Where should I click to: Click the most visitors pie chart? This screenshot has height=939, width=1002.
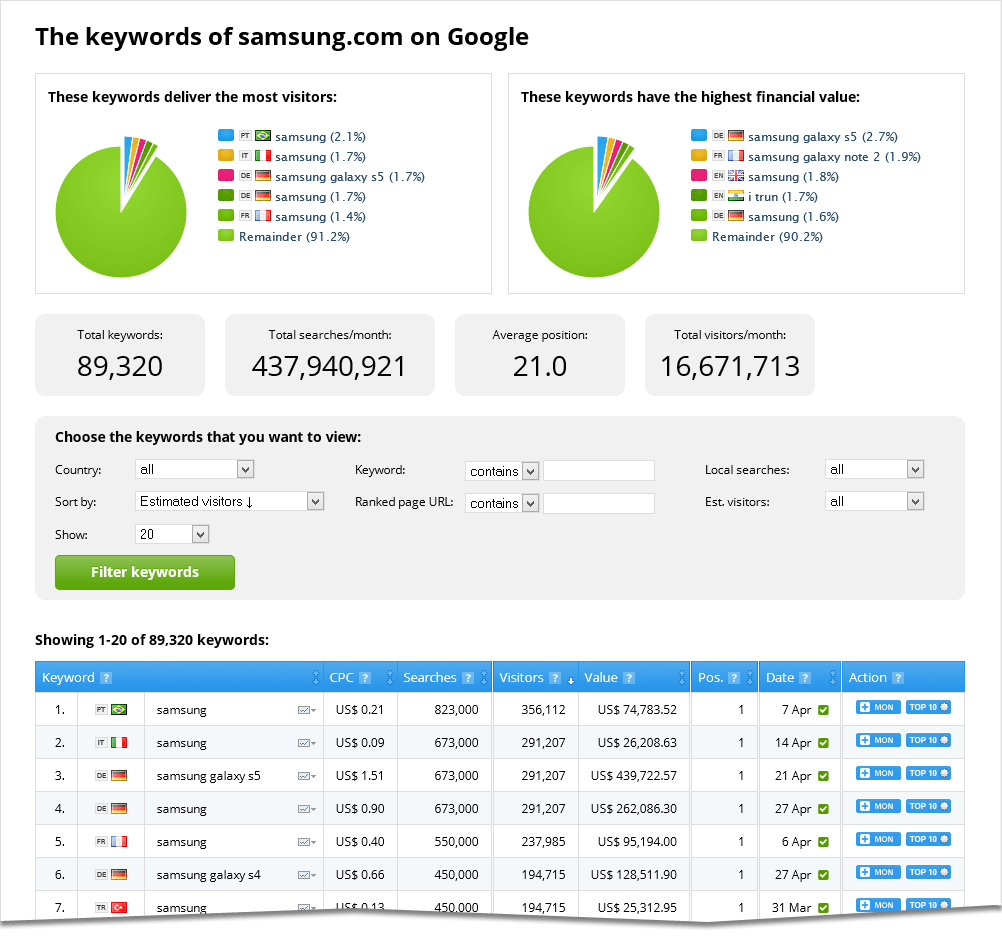[x=121, y=207]
